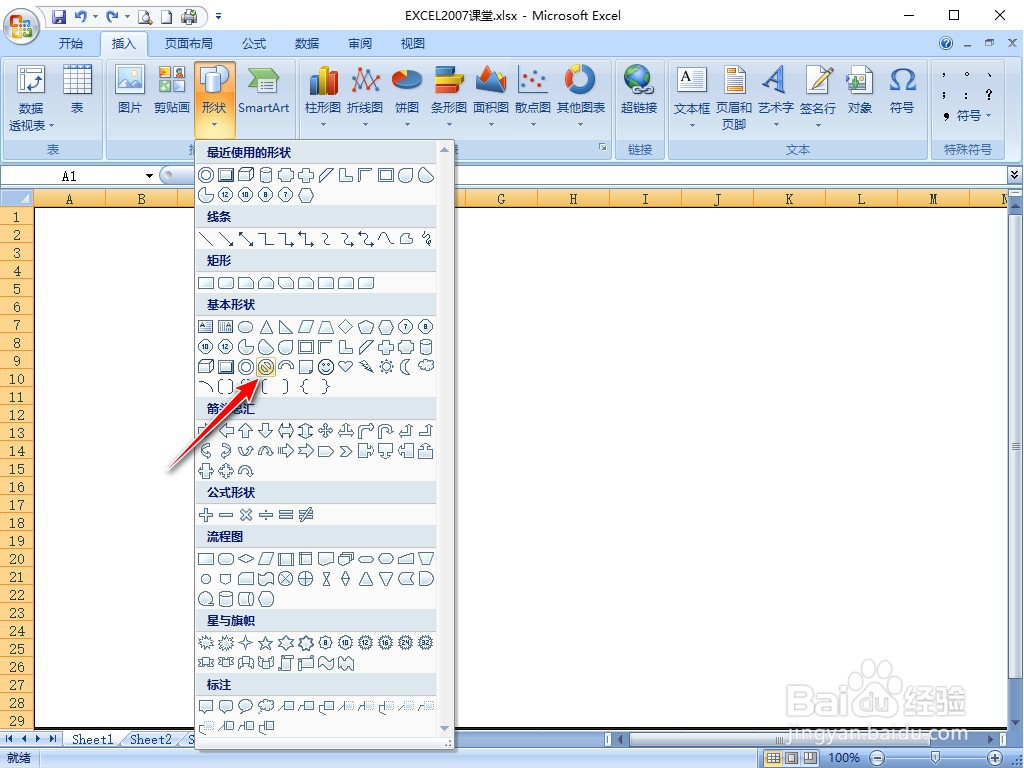Choose the Heart shape
This screenshot has height=768, width=1024.
pyautogui.click(x=345, y=366)
